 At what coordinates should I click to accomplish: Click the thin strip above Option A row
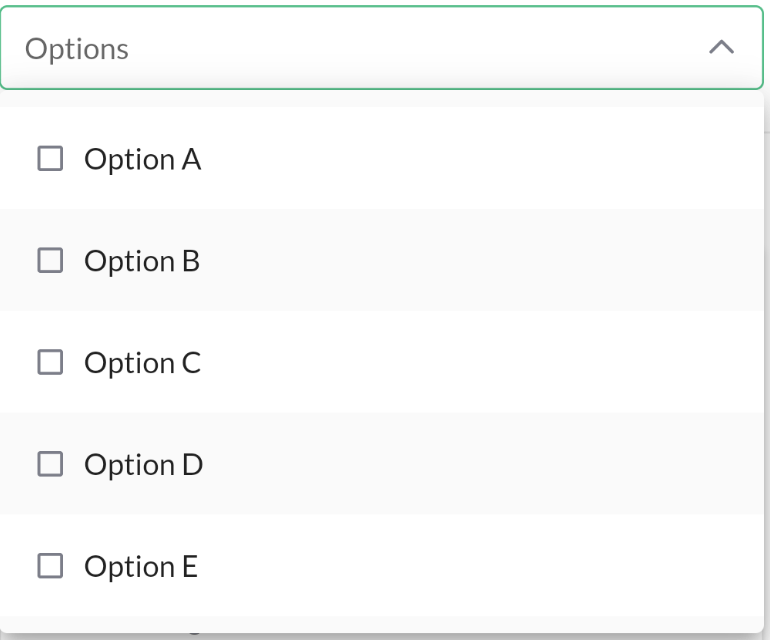point(382,99)
